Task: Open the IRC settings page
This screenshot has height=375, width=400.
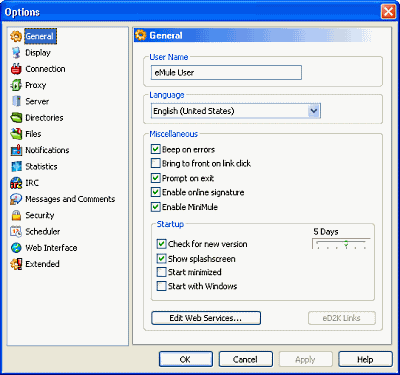Action: click(x=32, y=183)
